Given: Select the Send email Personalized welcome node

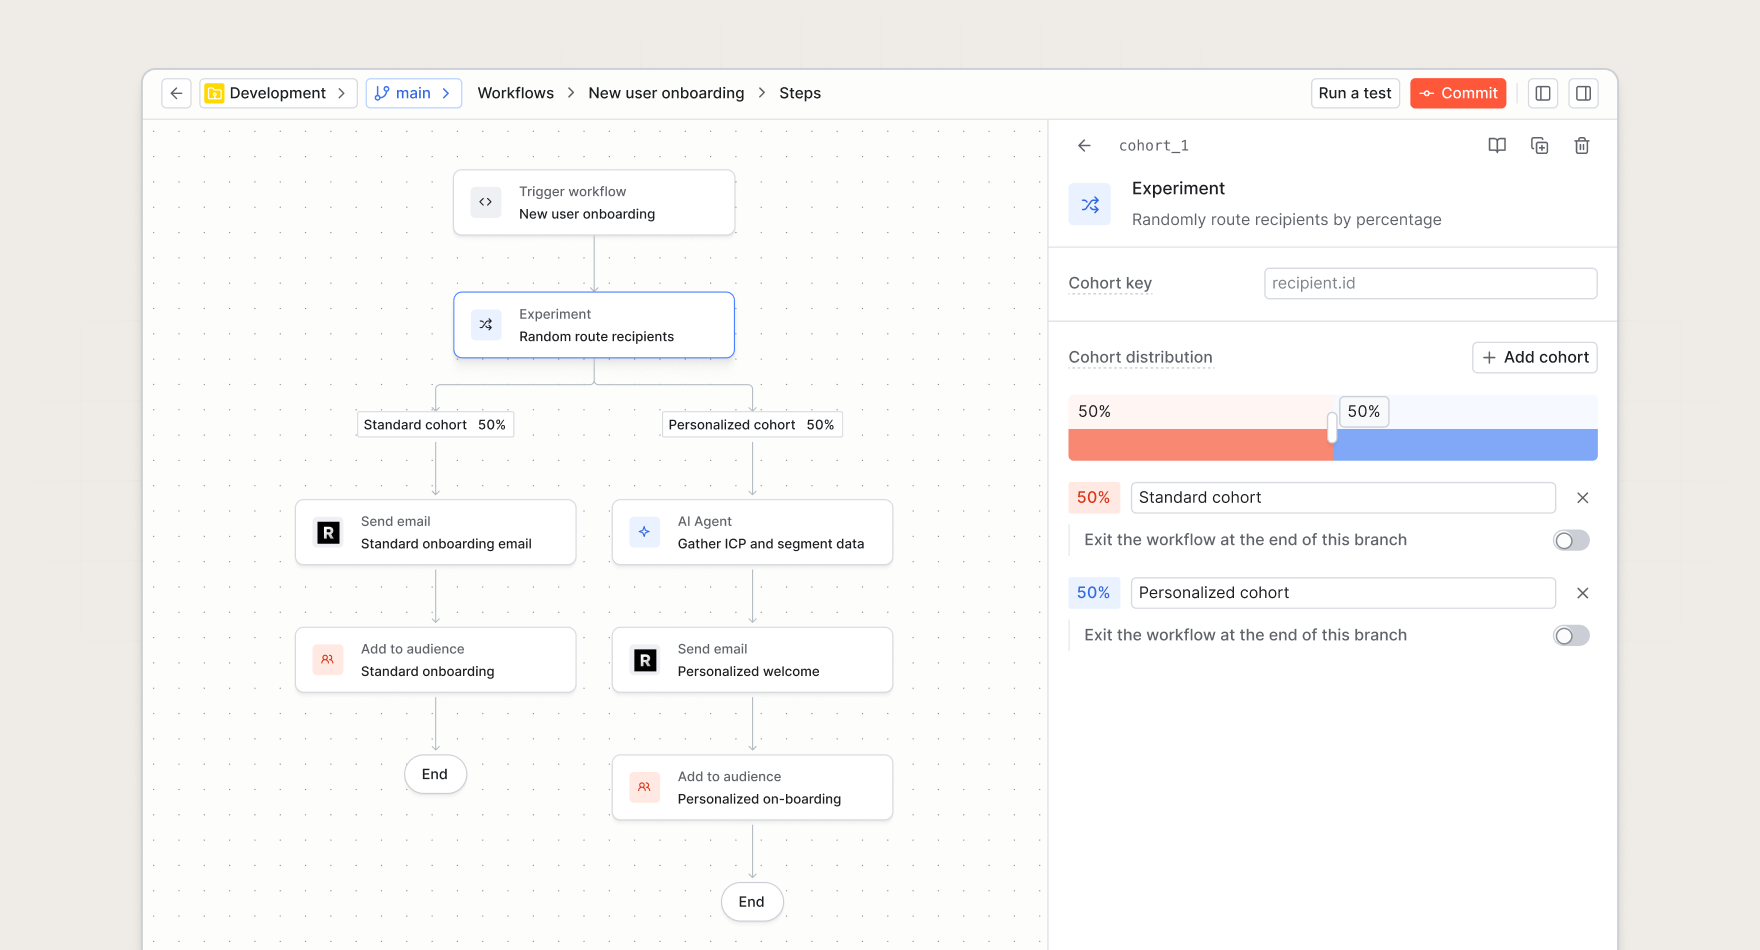Looking at the screenshot, I should tap(752, 660).
